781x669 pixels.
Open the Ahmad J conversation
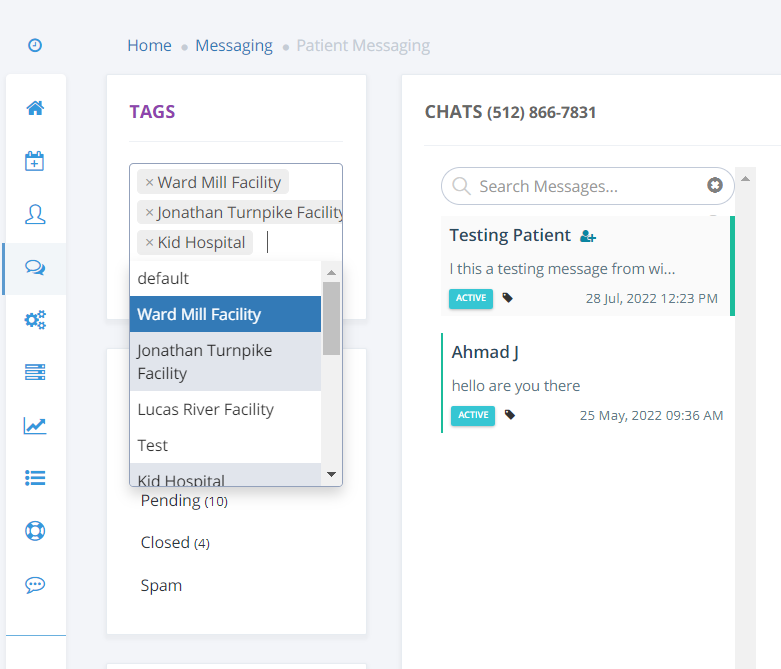click(x=588, y=383)
